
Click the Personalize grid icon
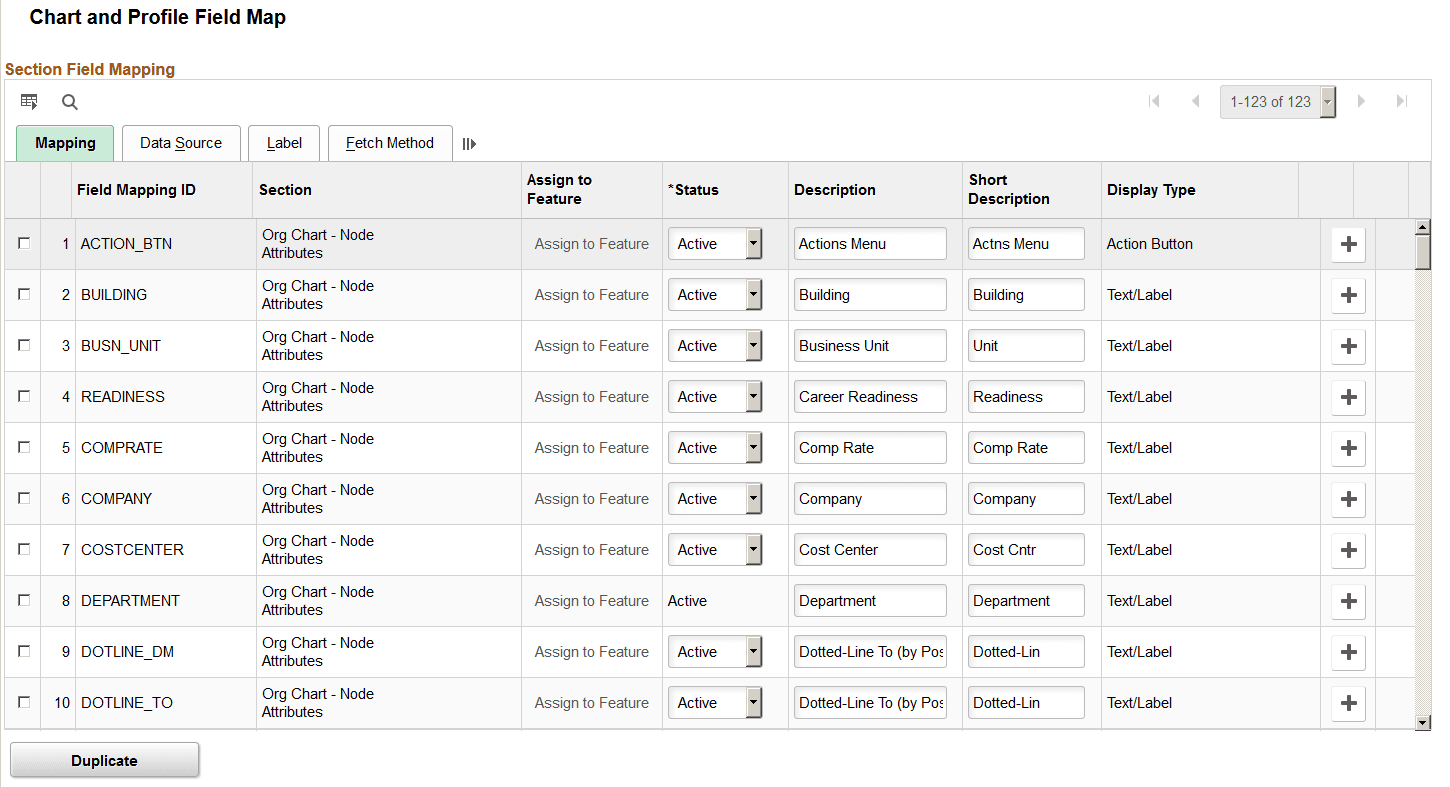point(29,101)
